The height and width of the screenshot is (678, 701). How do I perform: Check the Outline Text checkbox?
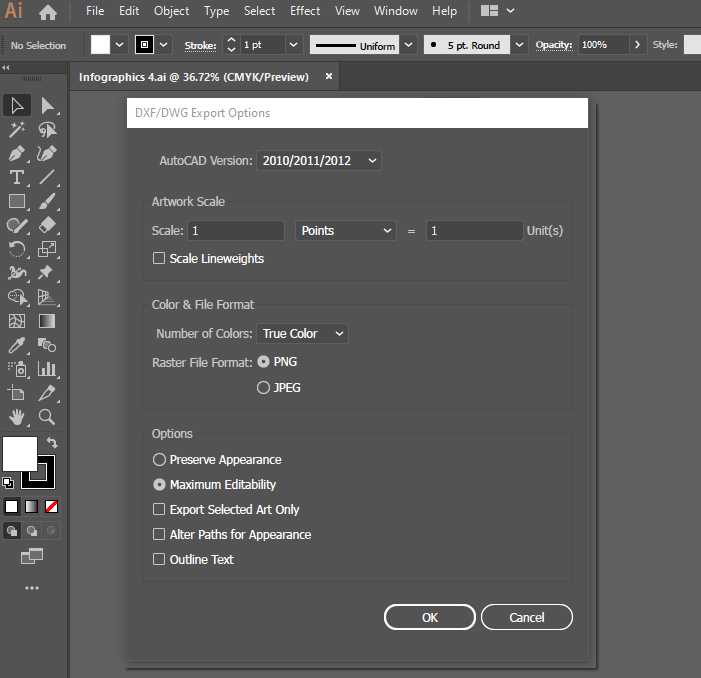point(159,559)
